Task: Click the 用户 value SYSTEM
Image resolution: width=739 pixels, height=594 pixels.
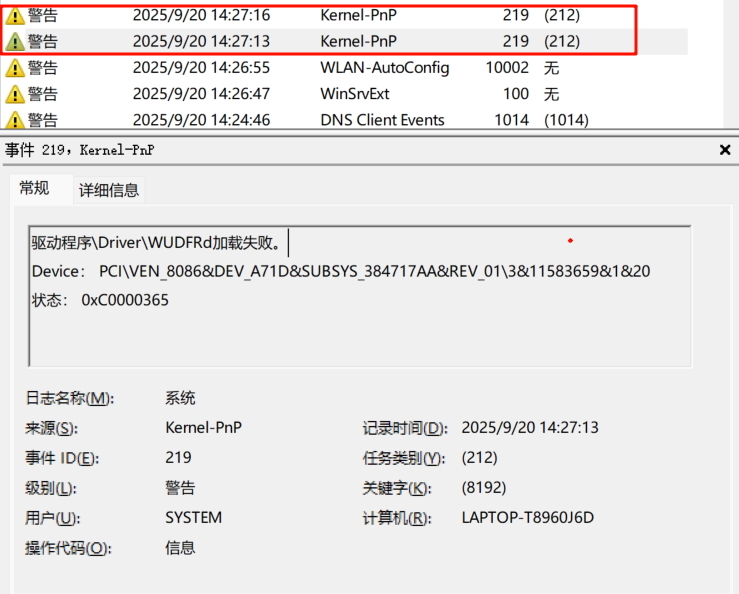Action: pyautogui.click(x=193, y=518)
